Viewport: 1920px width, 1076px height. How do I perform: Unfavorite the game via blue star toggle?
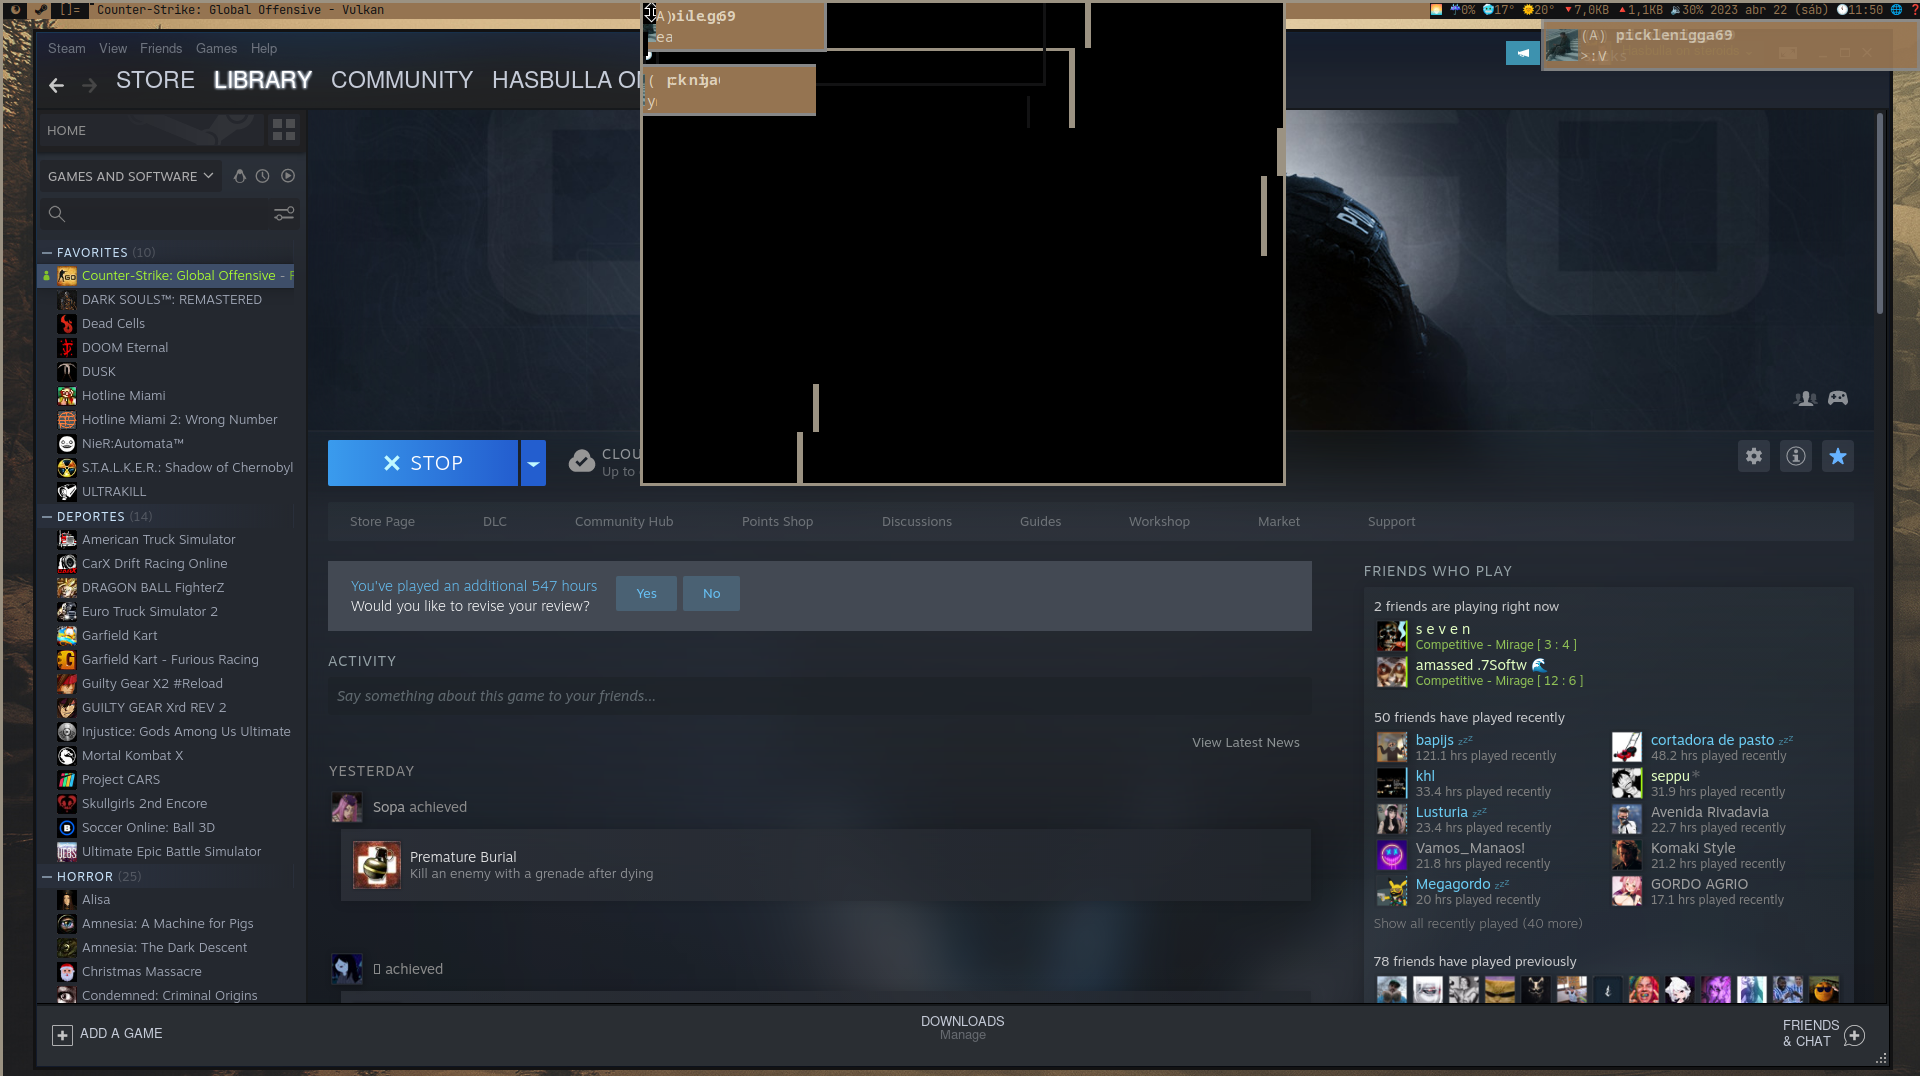1838,456
